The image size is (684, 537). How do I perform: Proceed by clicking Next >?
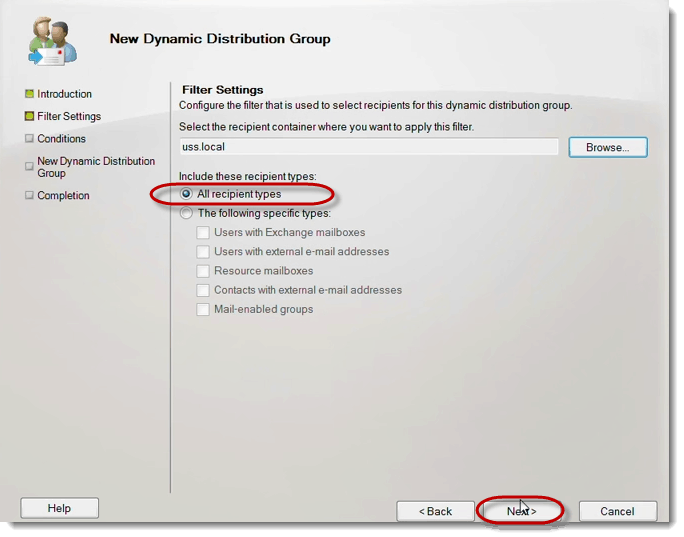click(x=521, y=511)
